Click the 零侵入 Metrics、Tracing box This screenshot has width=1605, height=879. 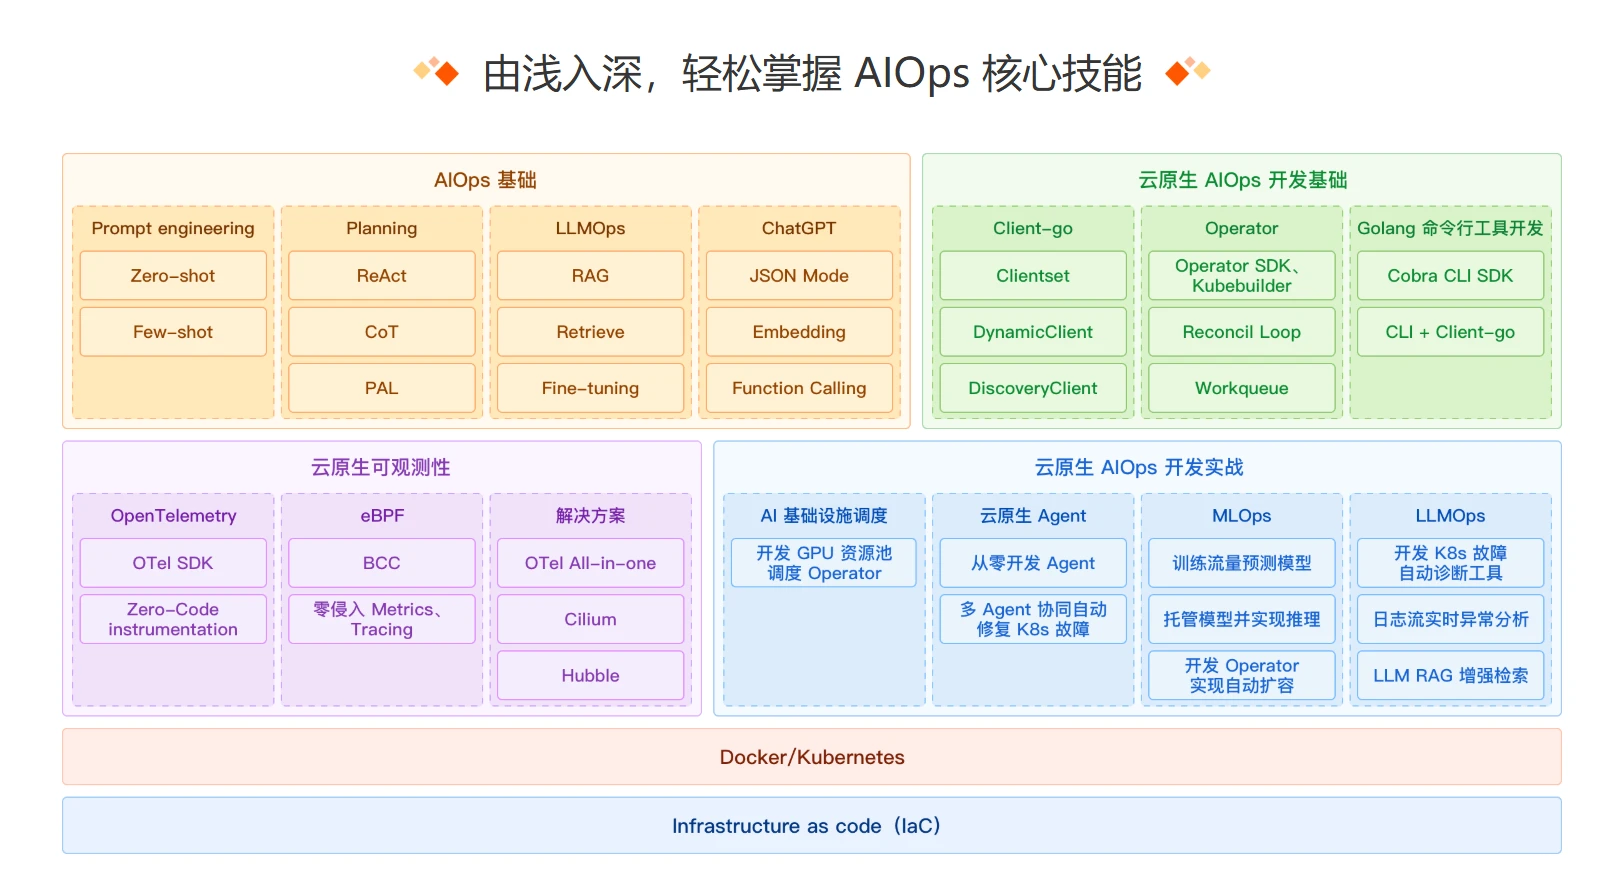382,619
